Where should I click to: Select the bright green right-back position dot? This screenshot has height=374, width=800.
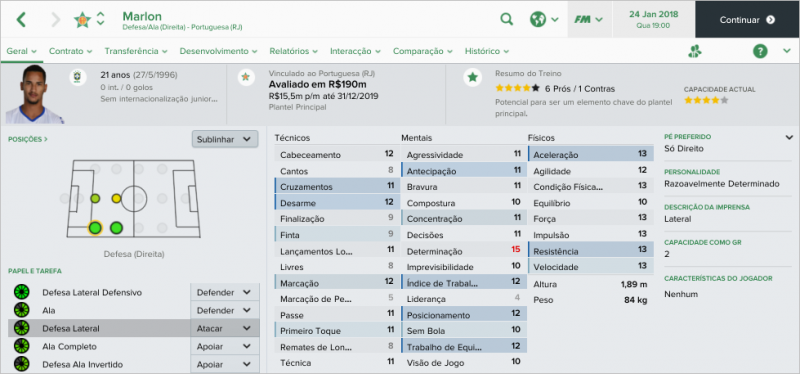(x=95, y=228)
